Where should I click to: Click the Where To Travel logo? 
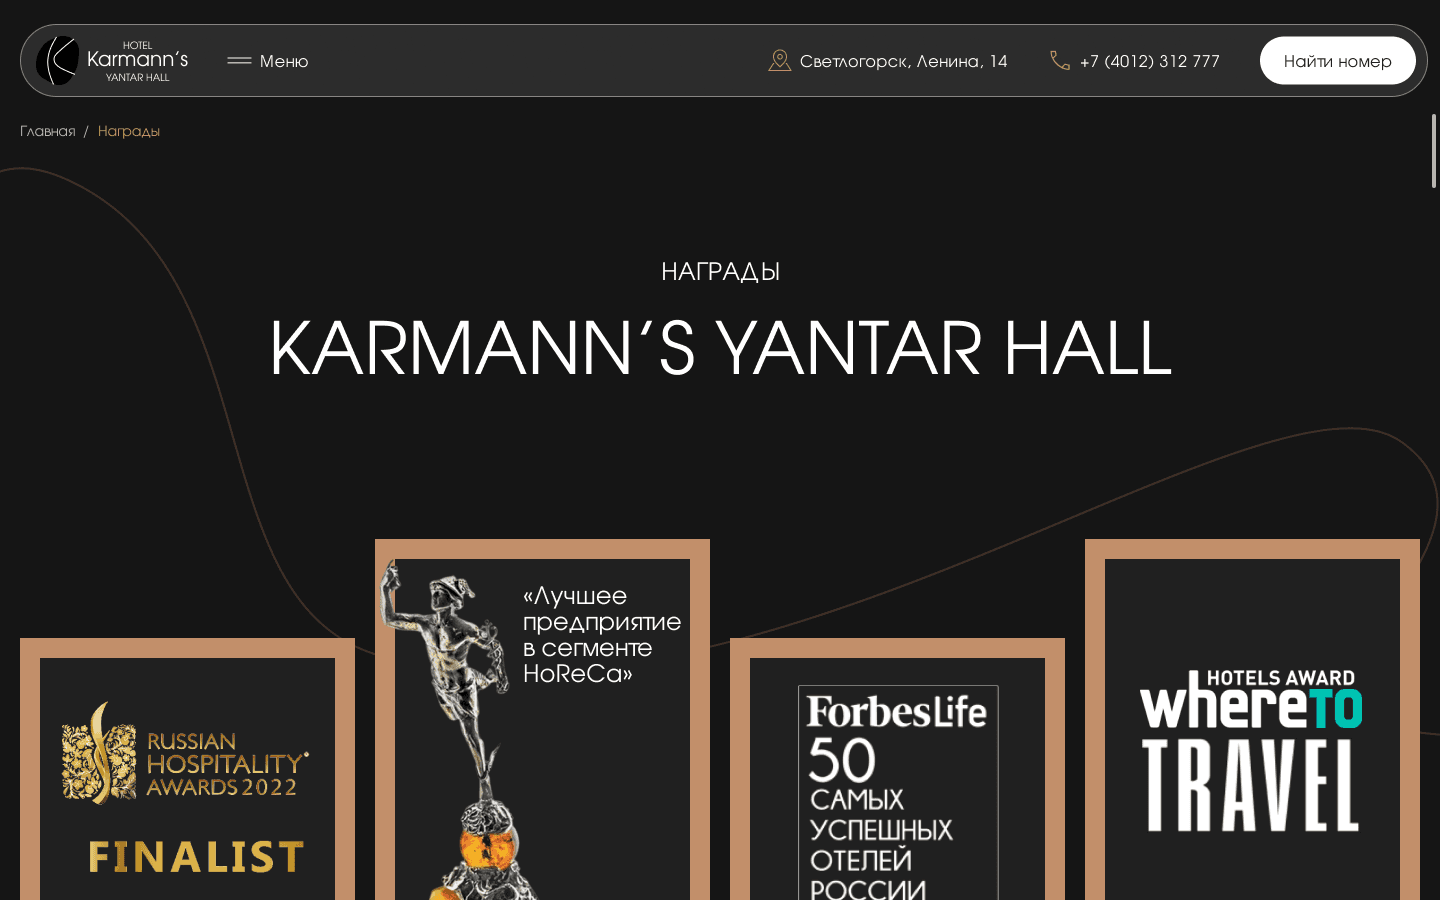[1251, 751]
